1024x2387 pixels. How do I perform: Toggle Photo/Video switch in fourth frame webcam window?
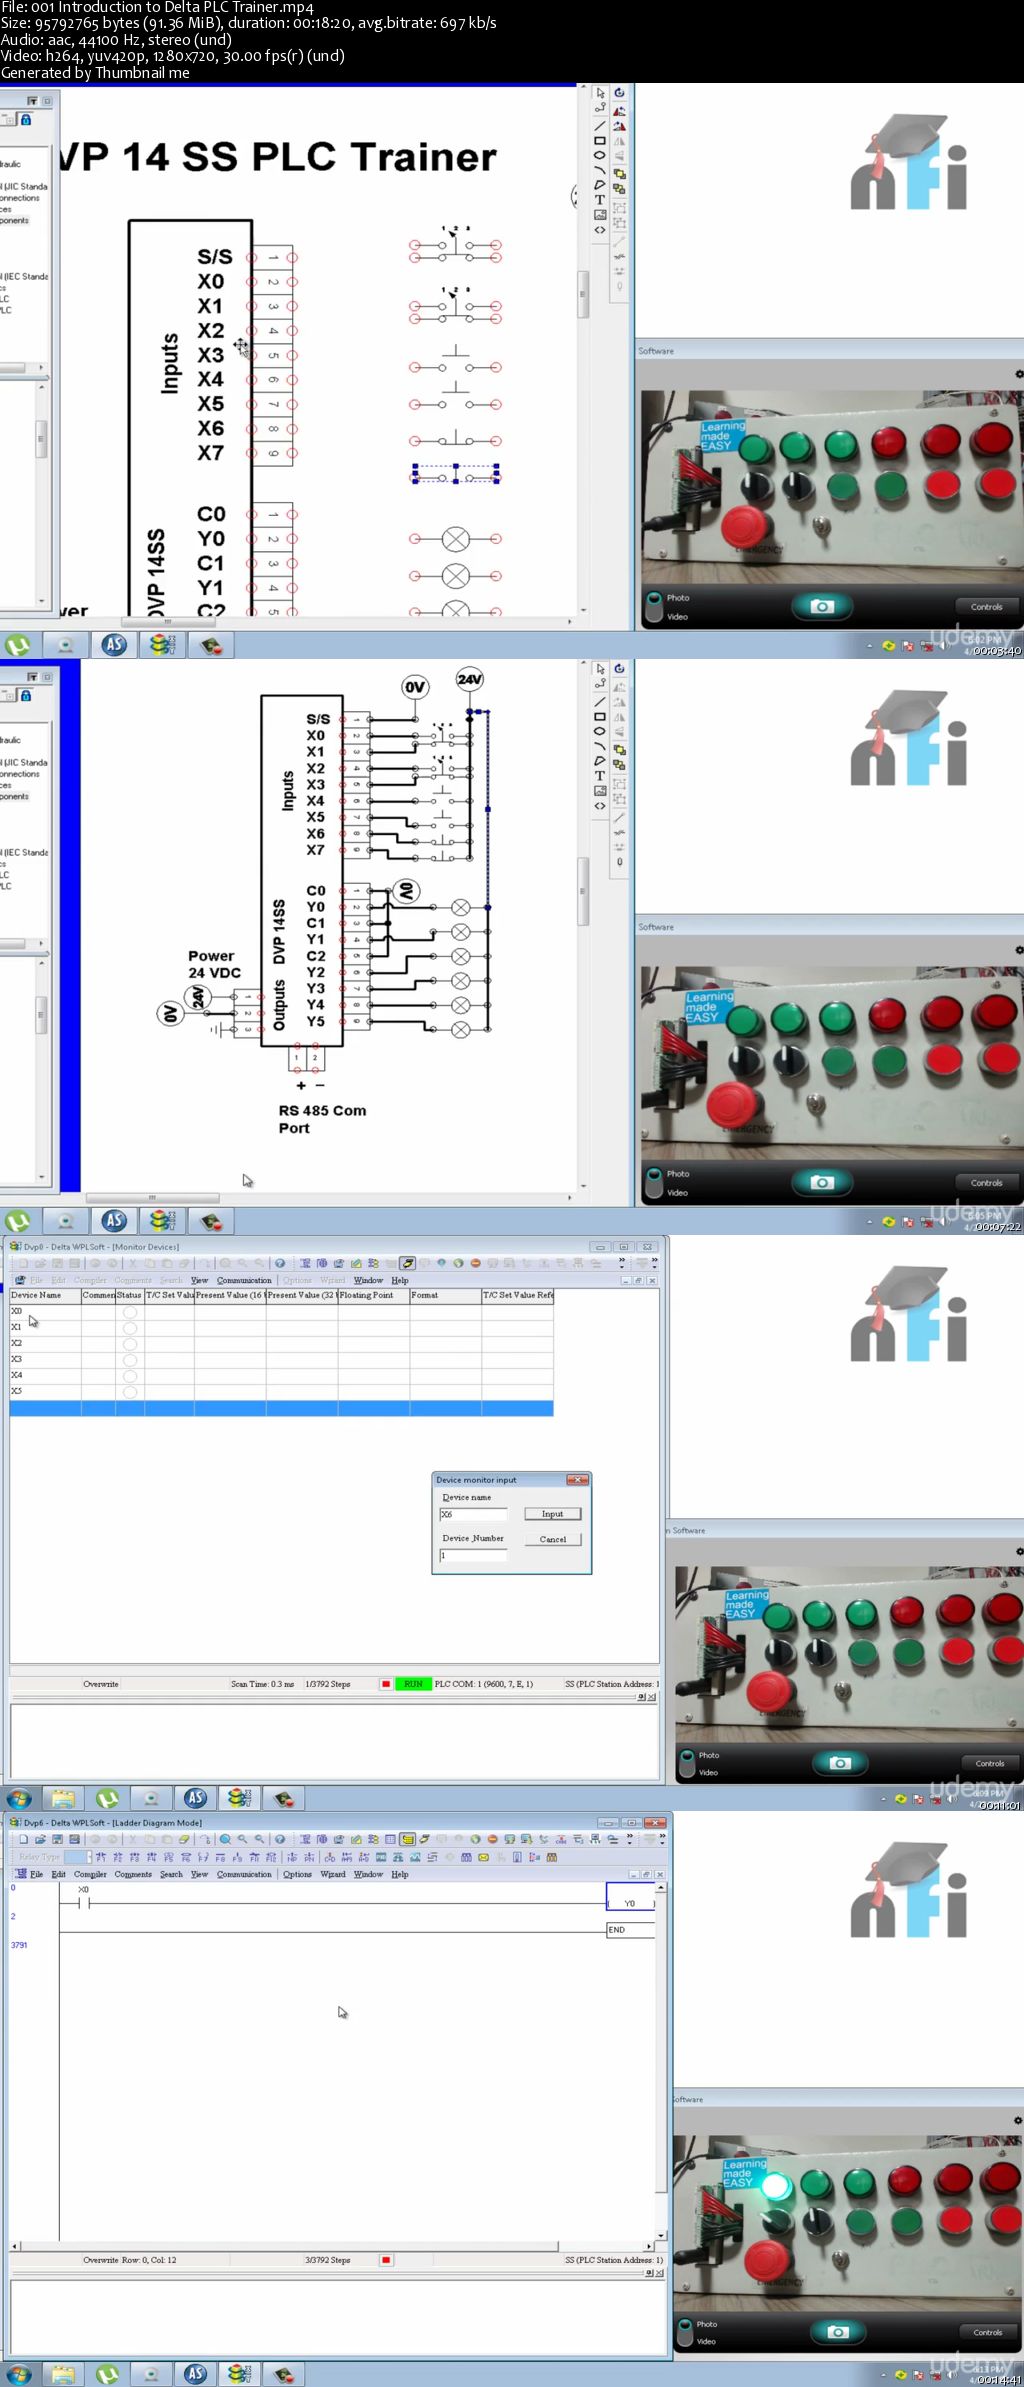coord(685,2332)
